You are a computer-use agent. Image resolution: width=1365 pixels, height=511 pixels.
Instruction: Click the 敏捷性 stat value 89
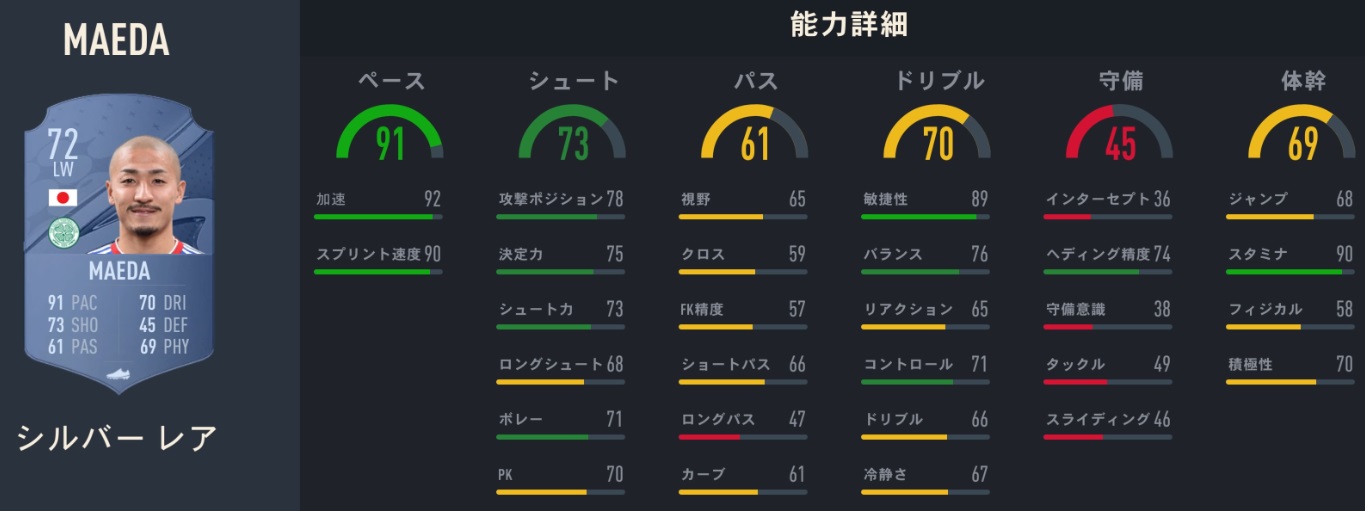(x=979, y=199)
